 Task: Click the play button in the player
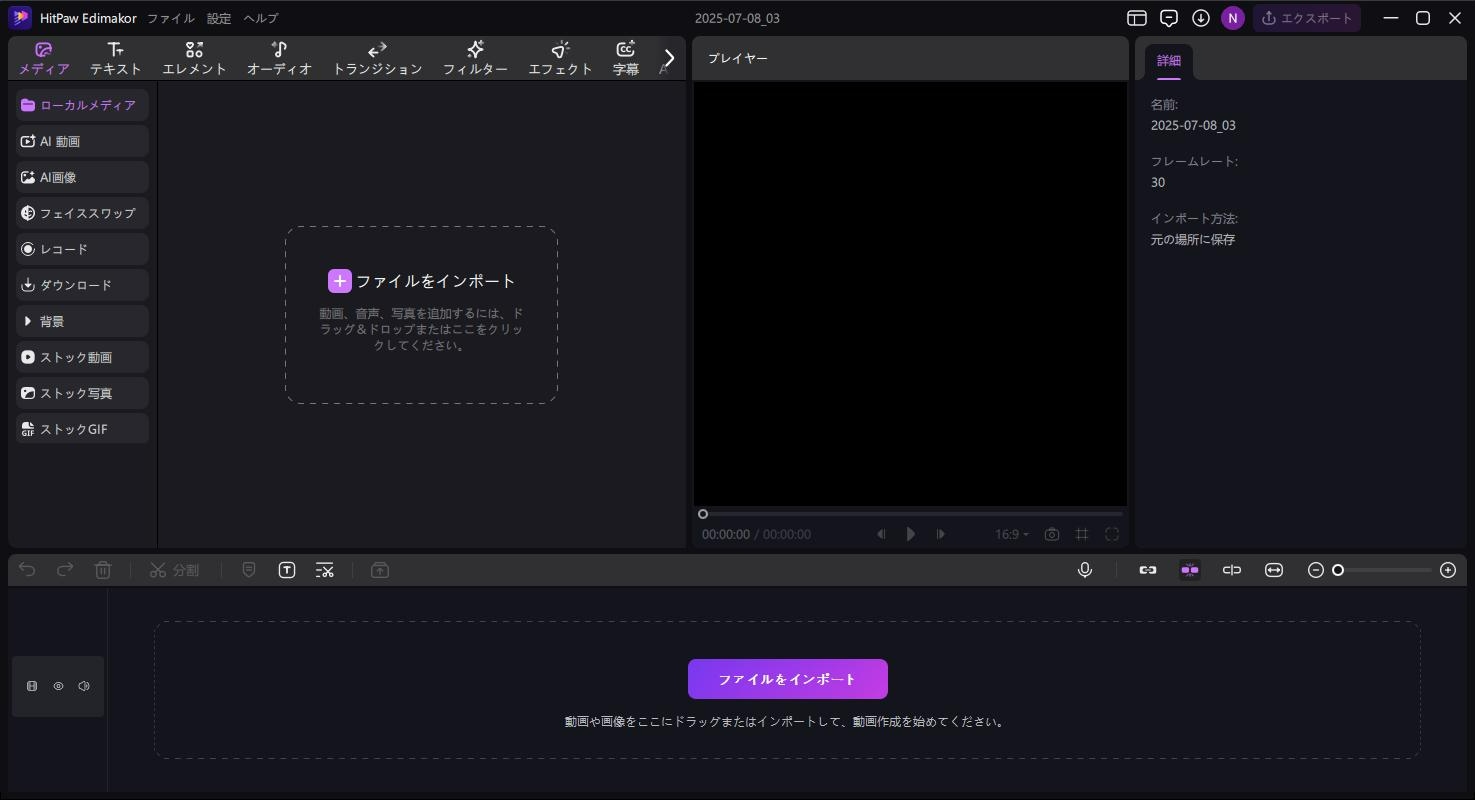[910, 534]
